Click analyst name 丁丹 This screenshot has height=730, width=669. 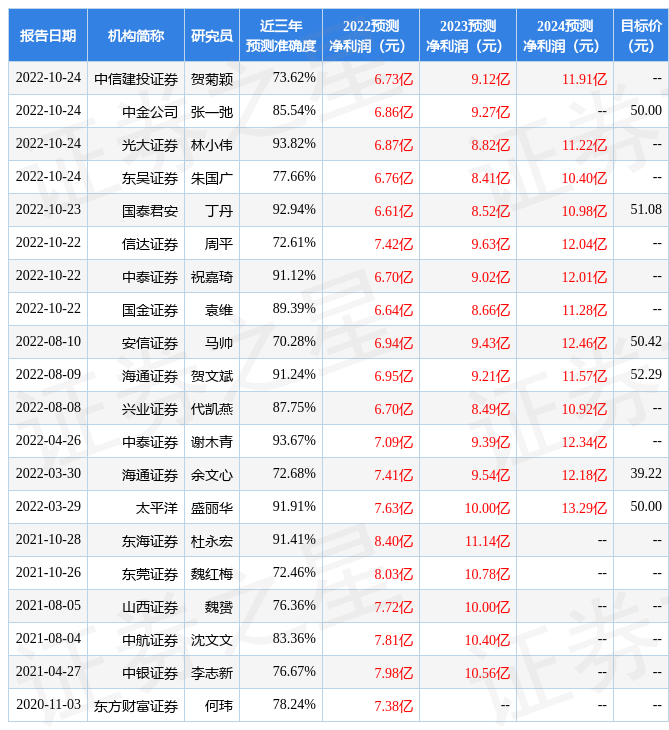219,211
